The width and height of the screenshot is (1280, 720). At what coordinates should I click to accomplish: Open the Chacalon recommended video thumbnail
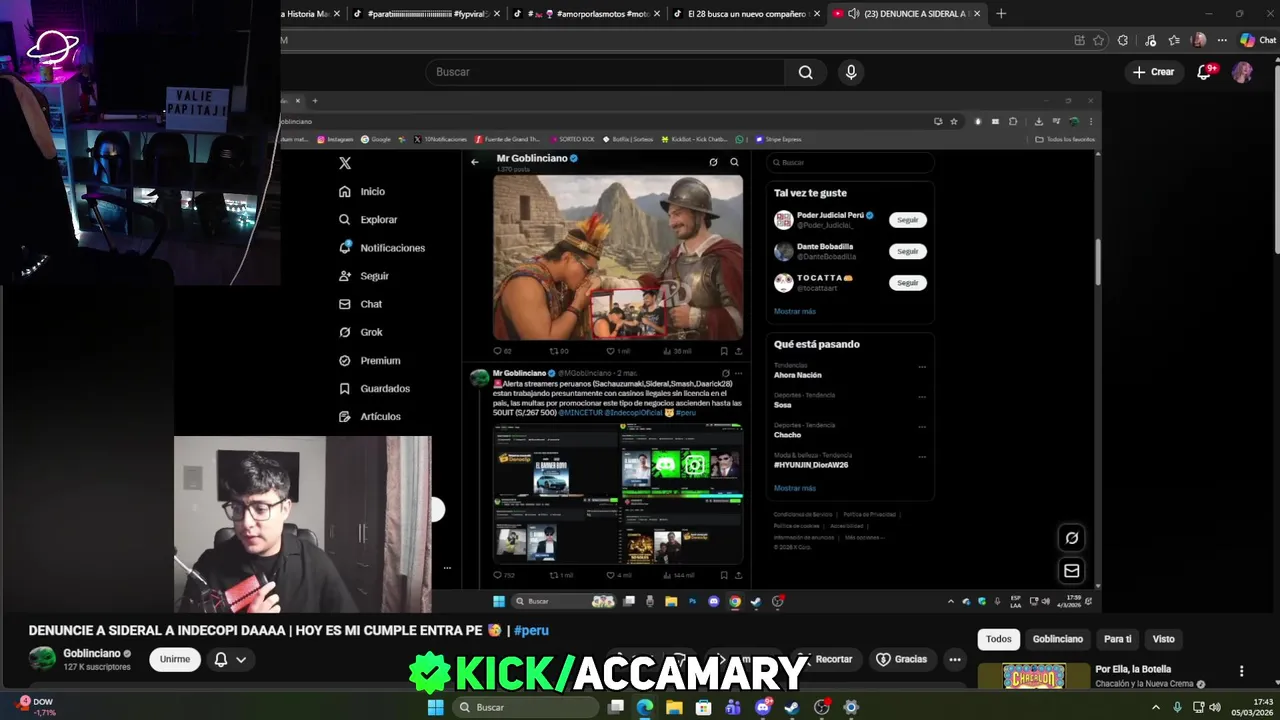coord(1034,677)
